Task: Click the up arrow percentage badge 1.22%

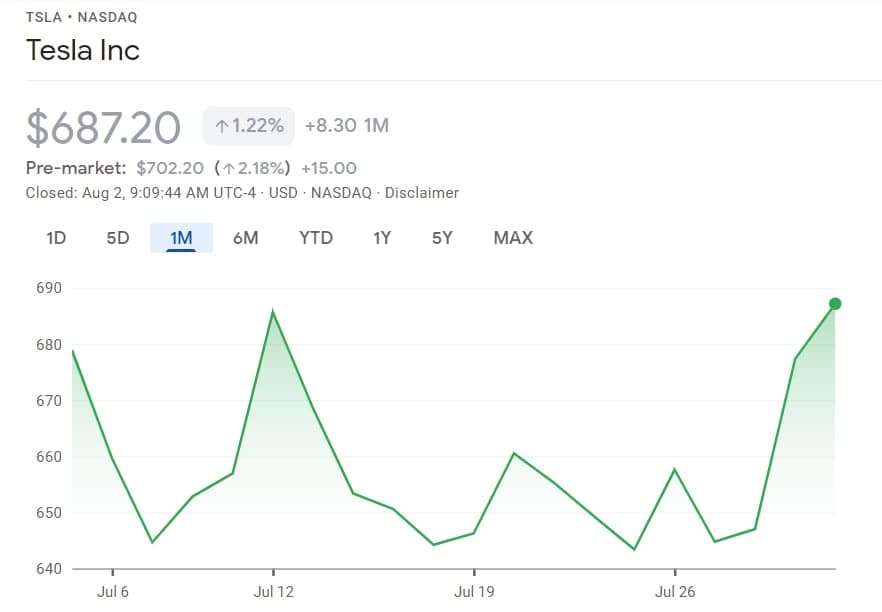Action: pos(249,126)
